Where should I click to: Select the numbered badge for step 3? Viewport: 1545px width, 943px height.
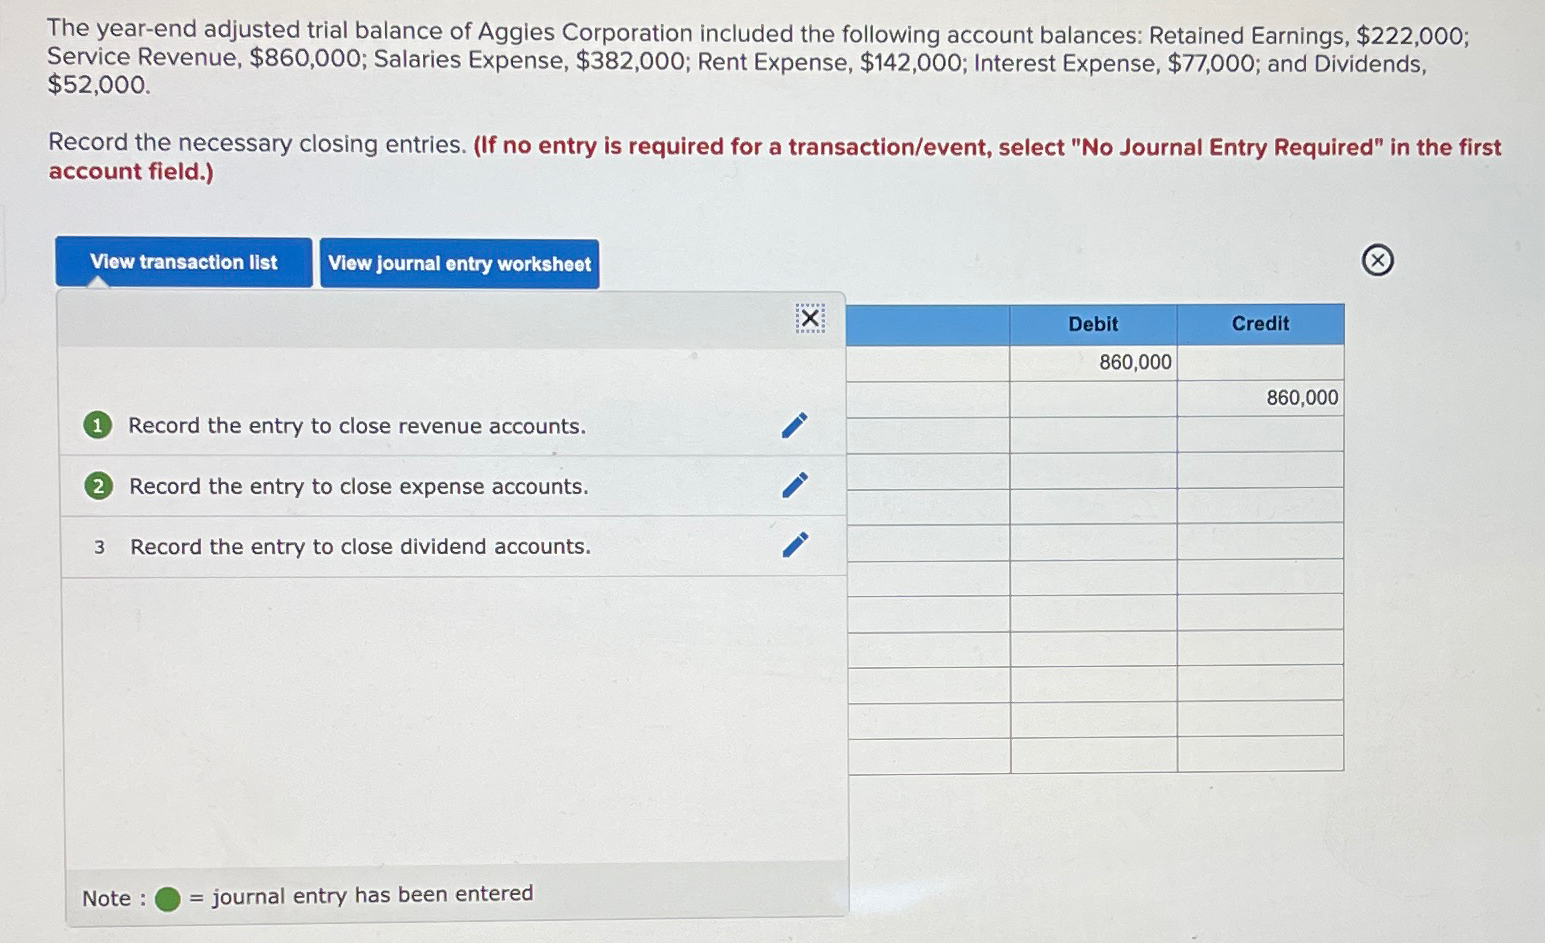tap(99, 547)
